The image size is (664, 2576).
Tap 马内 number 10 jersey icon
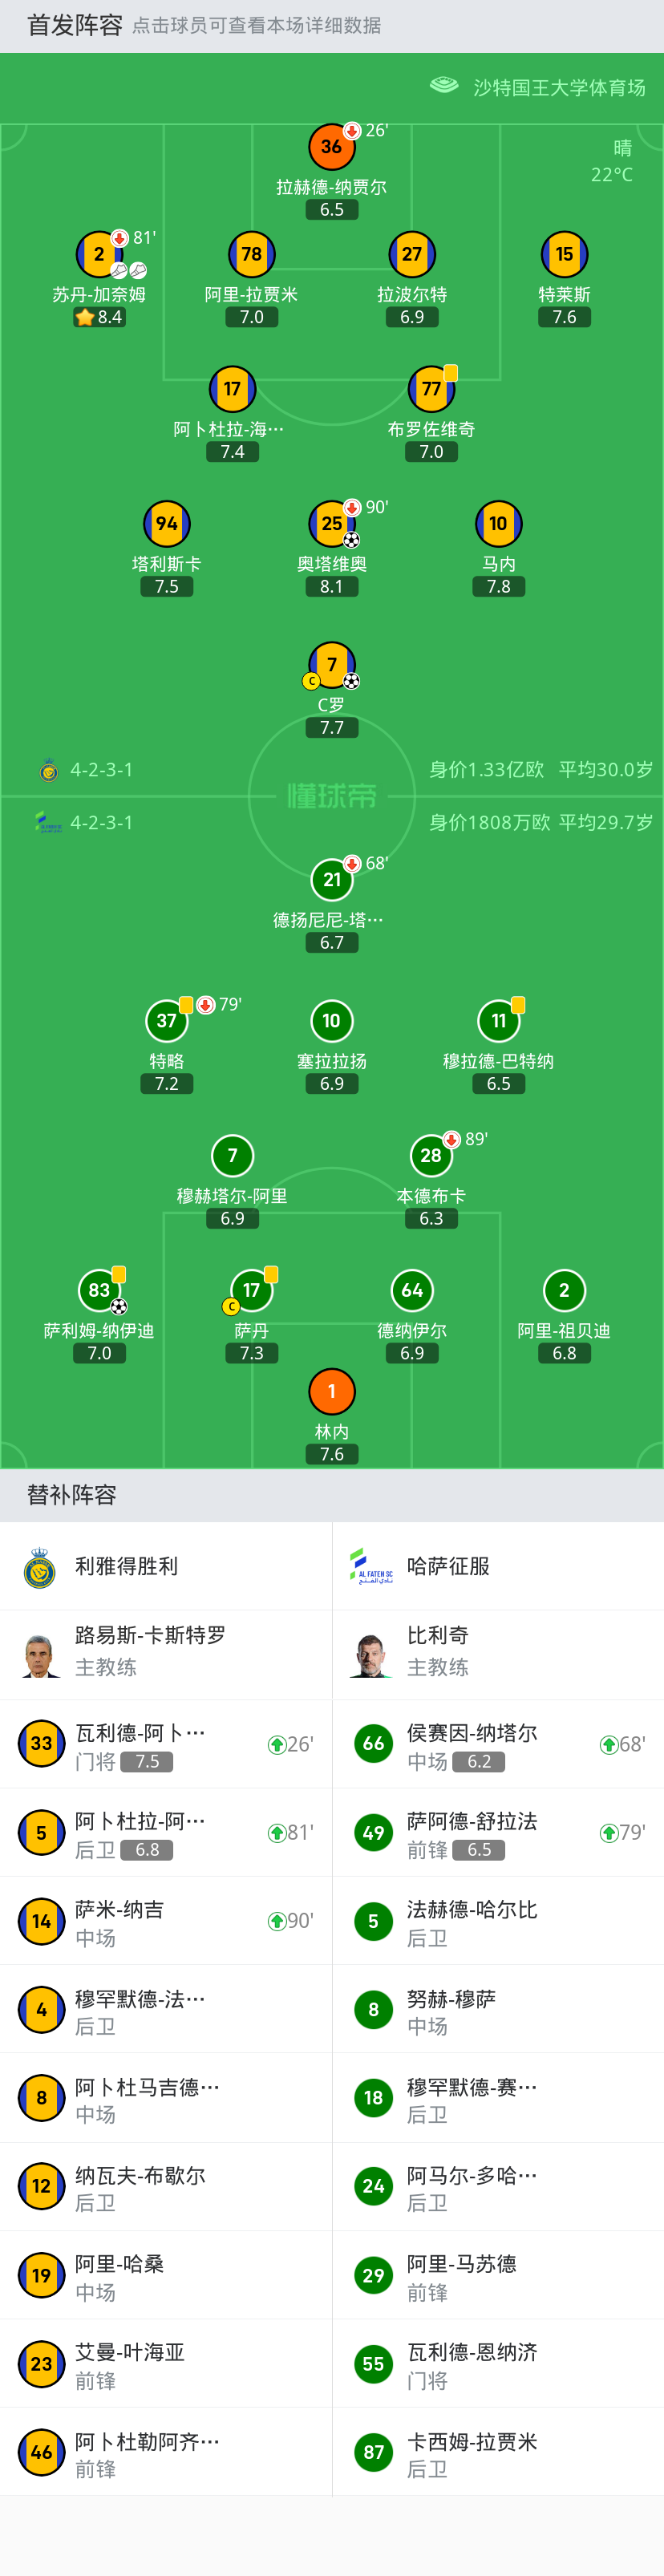498,523
